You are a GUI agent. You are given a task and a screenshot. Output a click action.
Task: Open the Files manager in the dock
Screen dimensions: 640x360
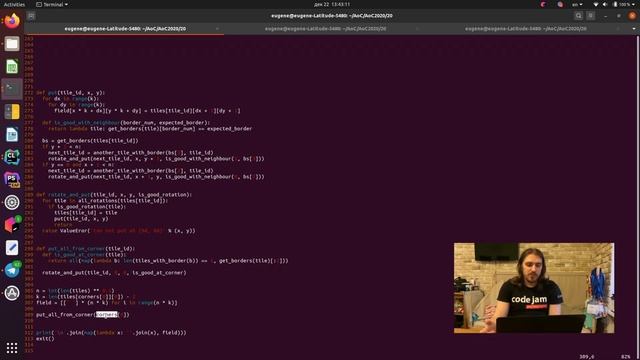click(12, 44)
